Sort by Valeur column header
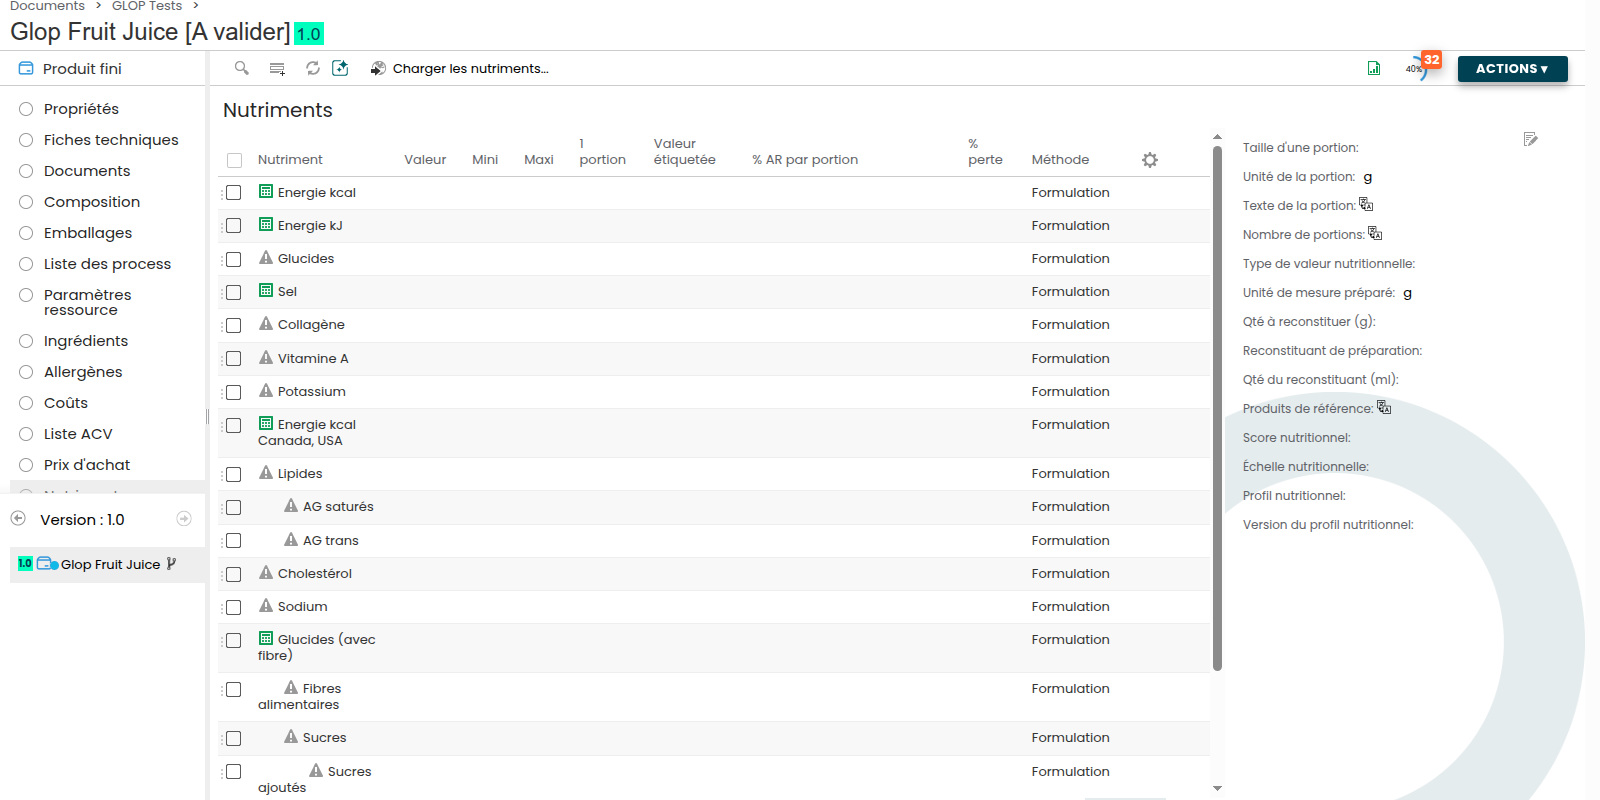 pyautogui.click(x=425, y=160)
